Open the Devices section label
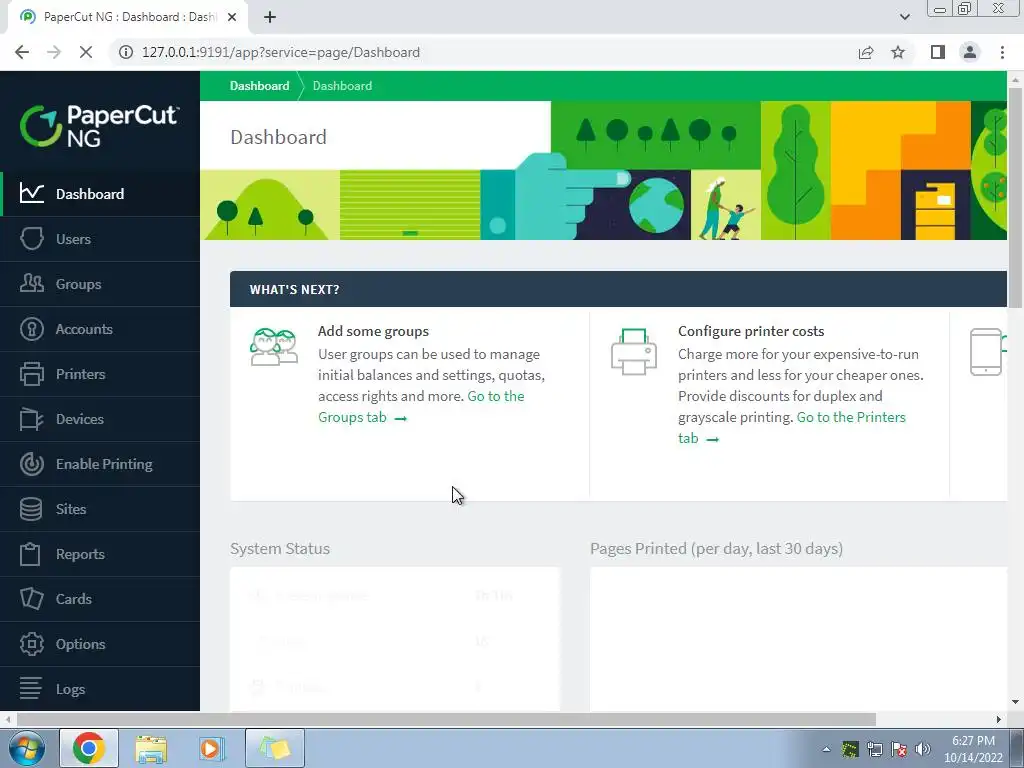The image size is (1024, 768). tap(80, 419)
